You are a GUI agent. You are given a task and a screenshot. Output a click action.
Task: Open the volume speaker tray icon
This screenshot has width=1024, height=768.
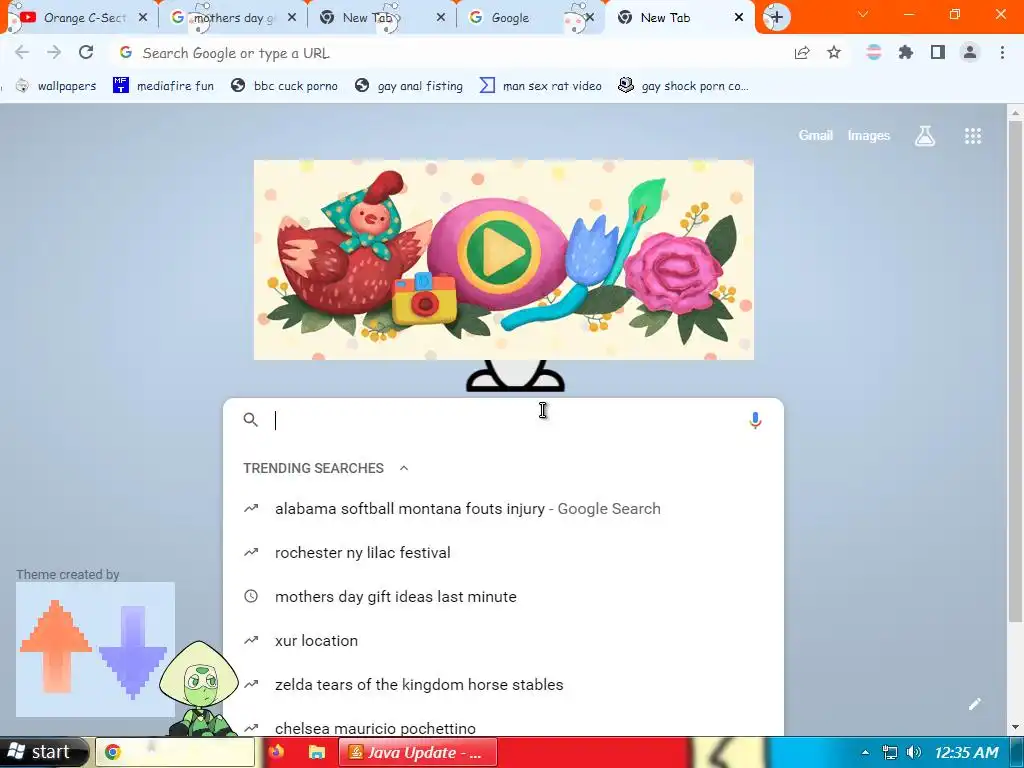point(914,752)
